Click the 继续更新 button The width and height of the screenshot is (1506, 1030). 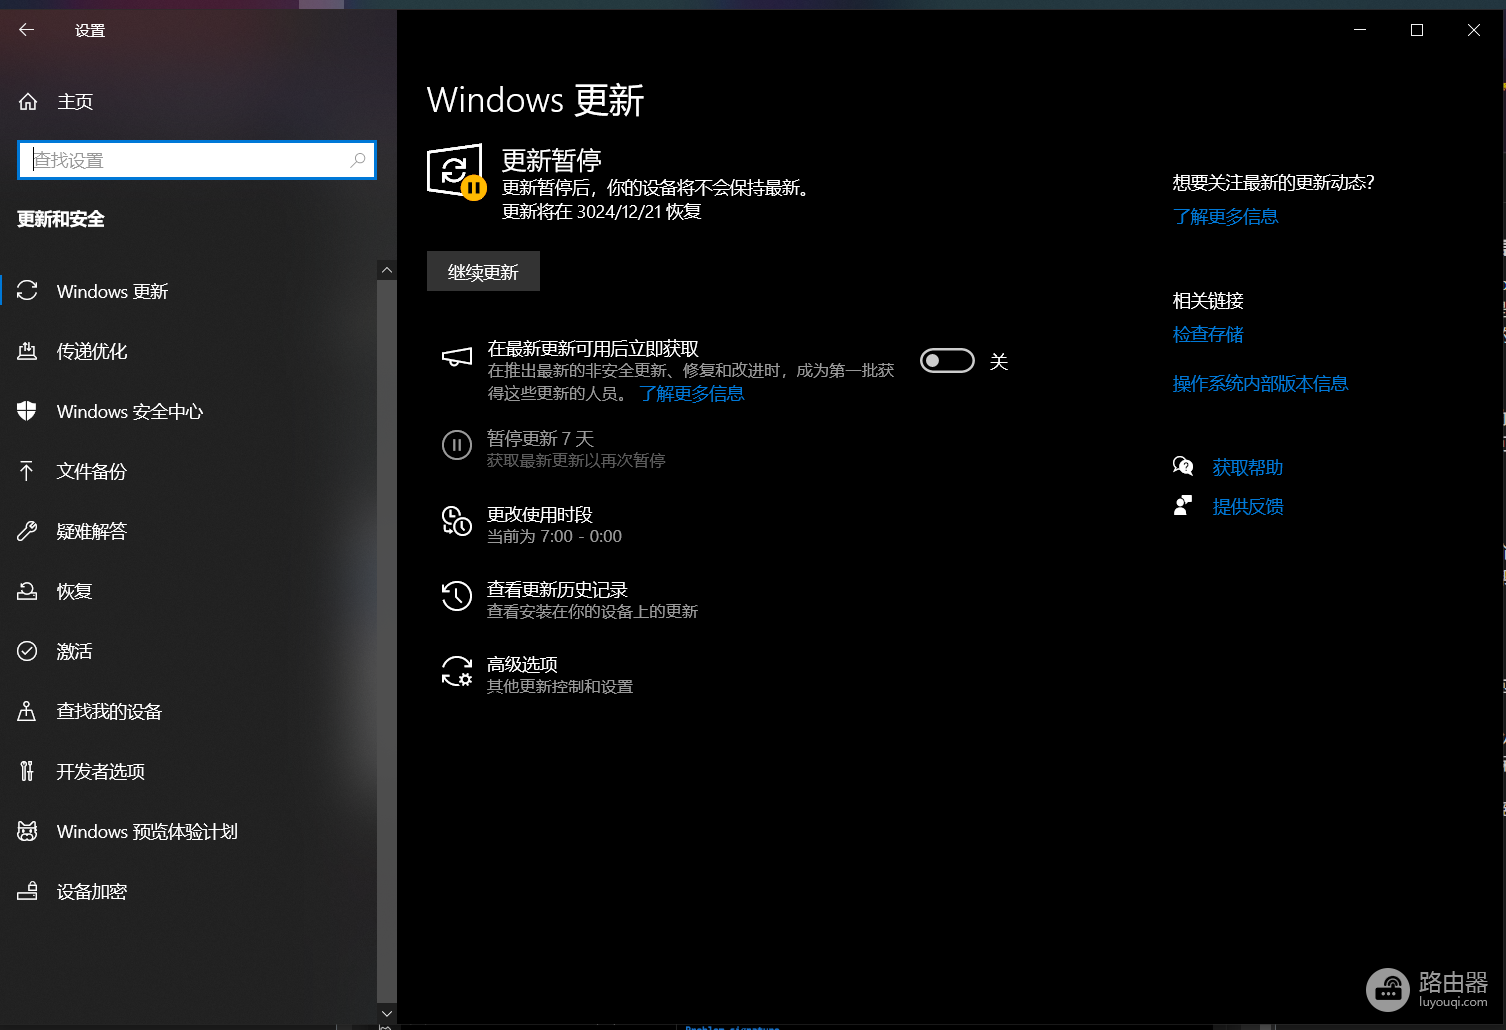tap(483, 271)
